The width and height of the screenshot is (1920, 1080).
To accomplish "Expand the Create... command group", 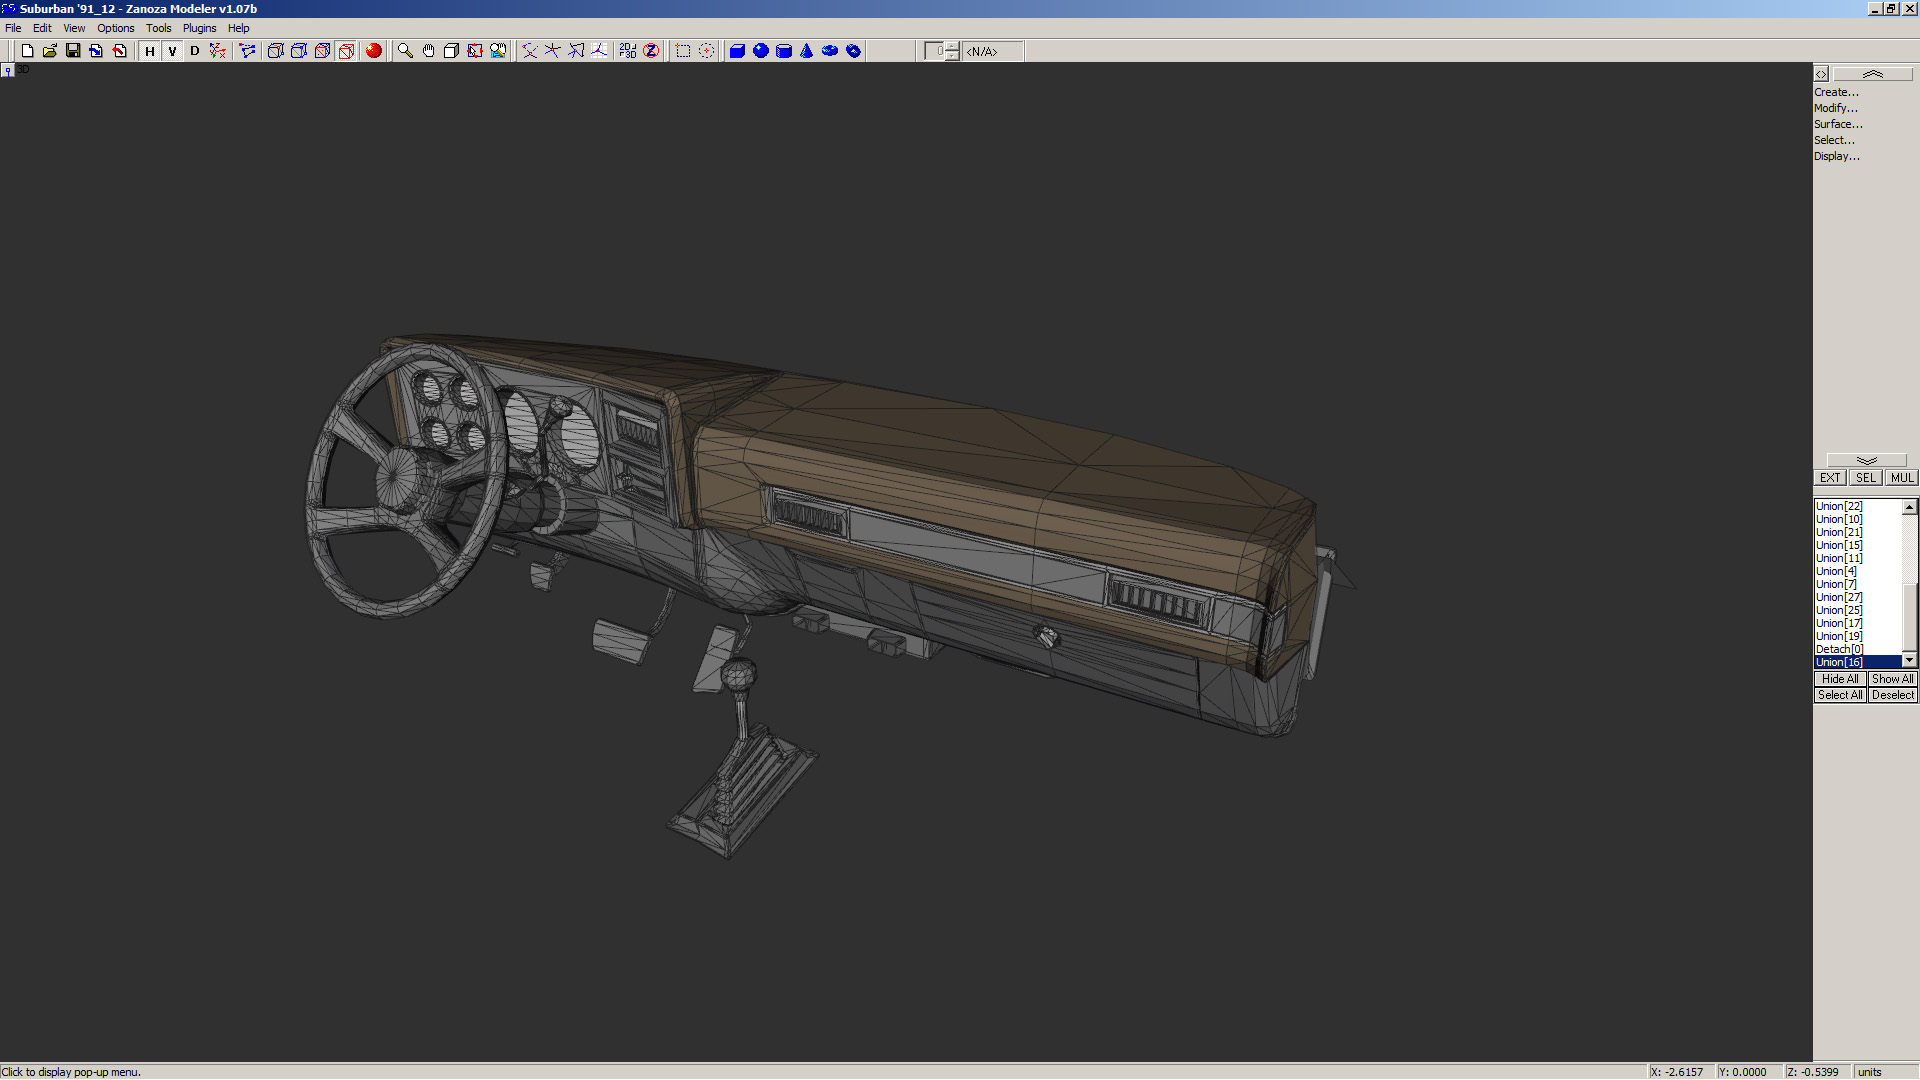I will coord(1836,92).
